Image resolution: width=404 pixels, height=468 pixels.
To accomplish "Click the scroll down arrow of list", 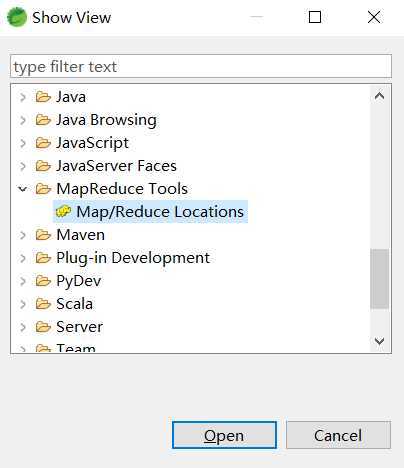I will coord(380,341).
